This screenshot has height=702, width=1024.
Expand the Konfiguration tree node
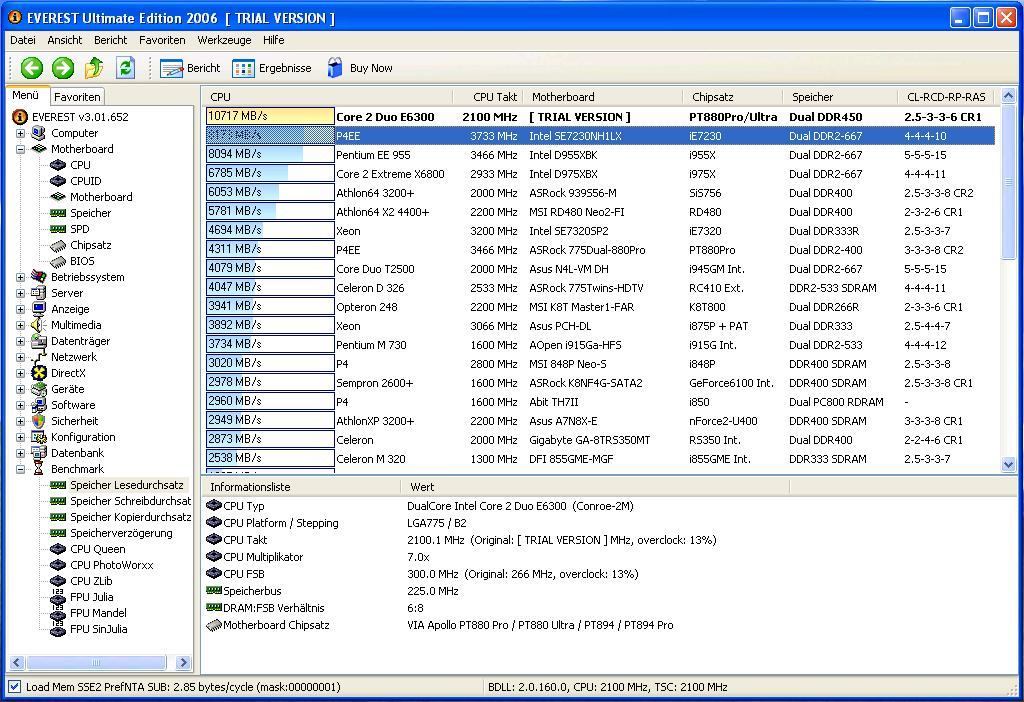coord(20,438)
